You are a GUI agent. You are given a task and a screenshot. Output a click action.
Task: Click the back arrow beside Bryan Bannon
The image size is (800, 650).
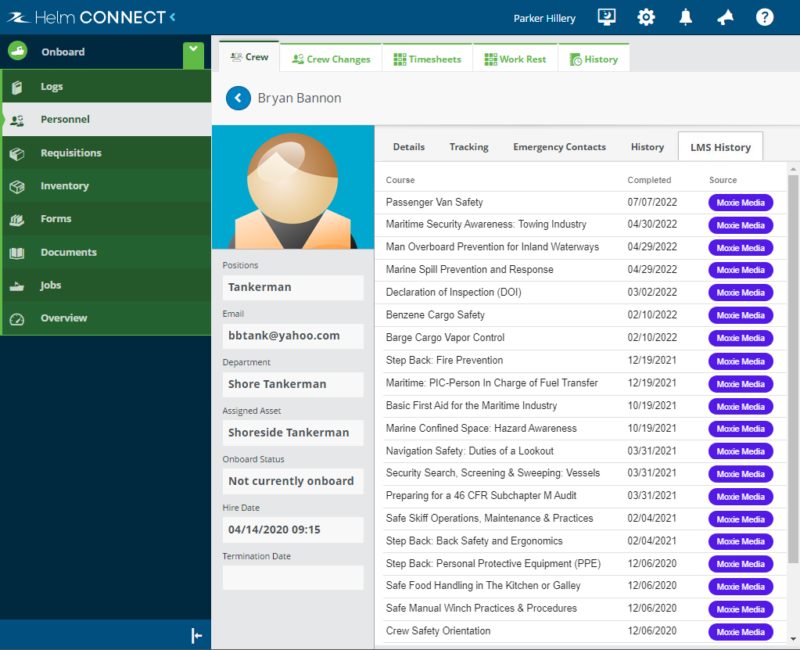click(238, 98)
